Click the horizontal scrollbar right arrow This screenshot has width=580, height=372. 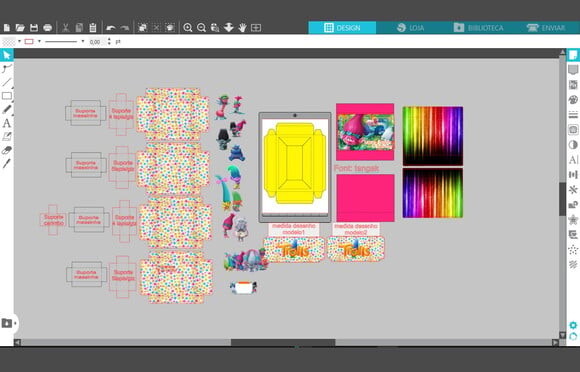[x=555, y=342]
